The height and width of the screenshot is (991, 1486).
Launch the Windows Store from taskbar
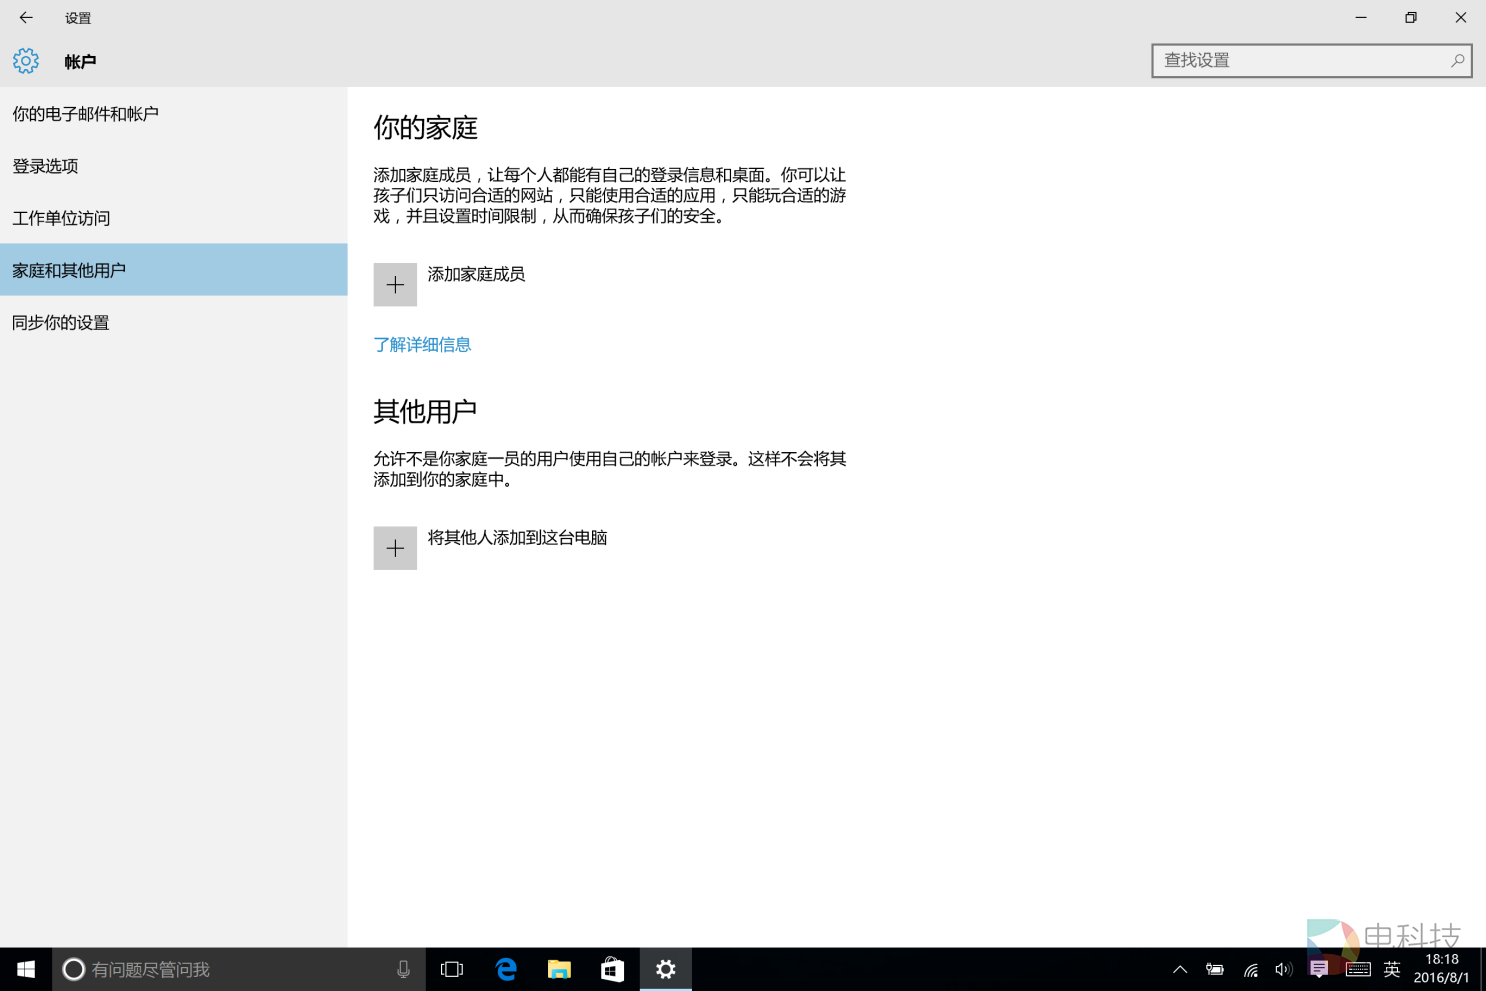point(612,969)
